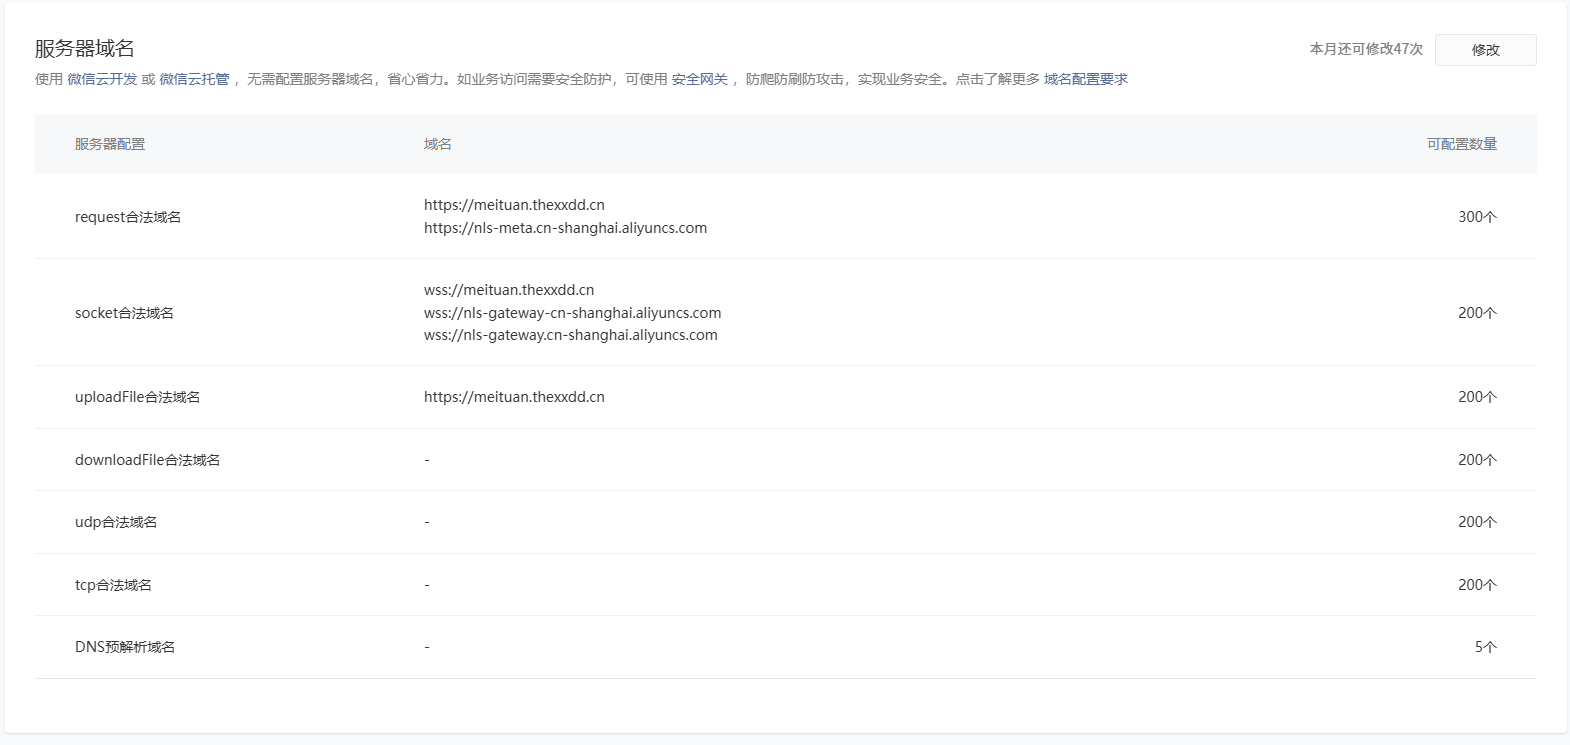Click the 服务器域名 section heading
The image size is (1570, 745).
click(85, 48)
